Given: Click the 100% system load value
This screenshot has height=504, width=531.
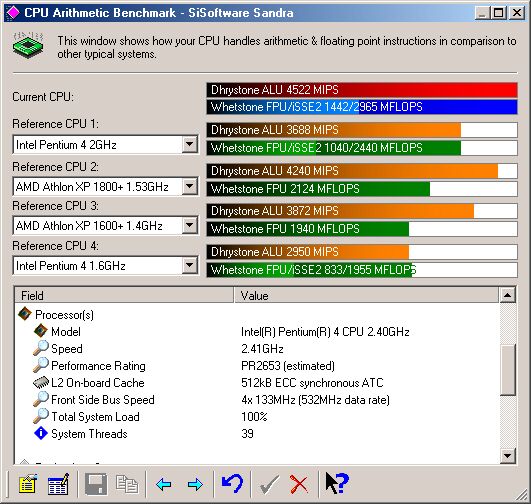Looking at the screenshot, I should click(x=254, y=417).
